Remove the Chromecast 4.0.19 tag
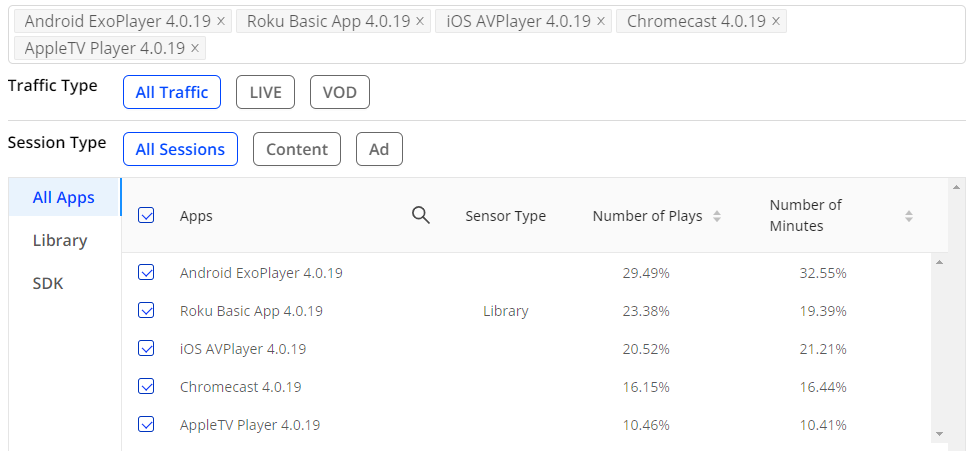Image resolution: width=971 pixels, height=451 pixels. click(776, 21)
